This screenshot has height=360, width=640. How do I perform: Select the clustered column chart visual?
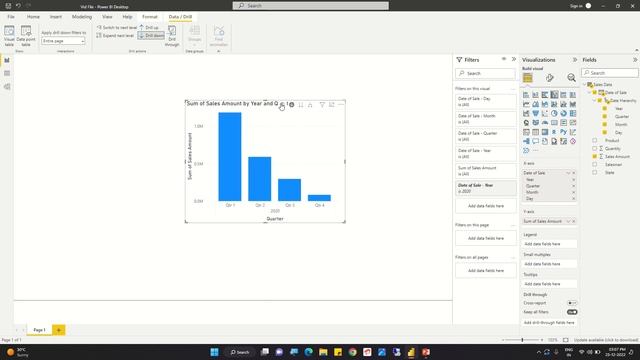click(554, 95)
